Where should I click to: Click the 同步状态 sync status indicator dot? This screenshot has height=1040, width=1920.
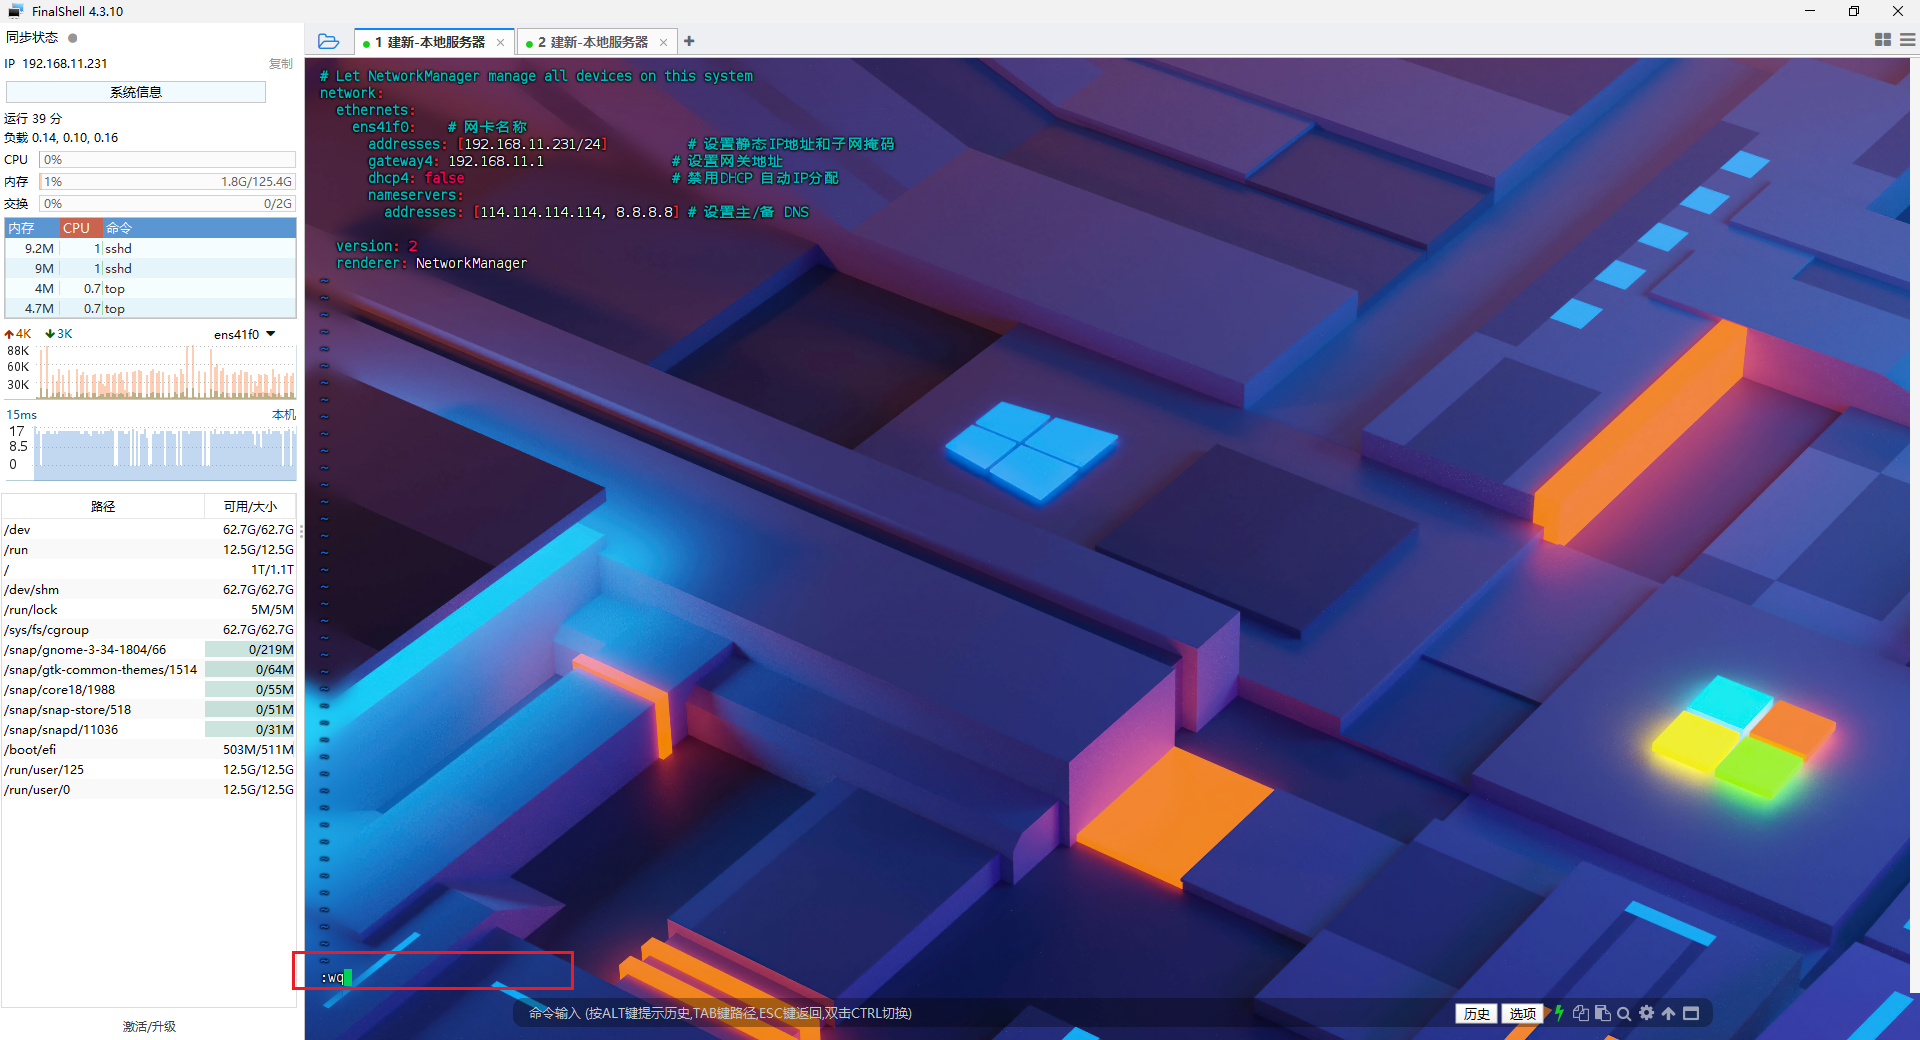(73, 38)
